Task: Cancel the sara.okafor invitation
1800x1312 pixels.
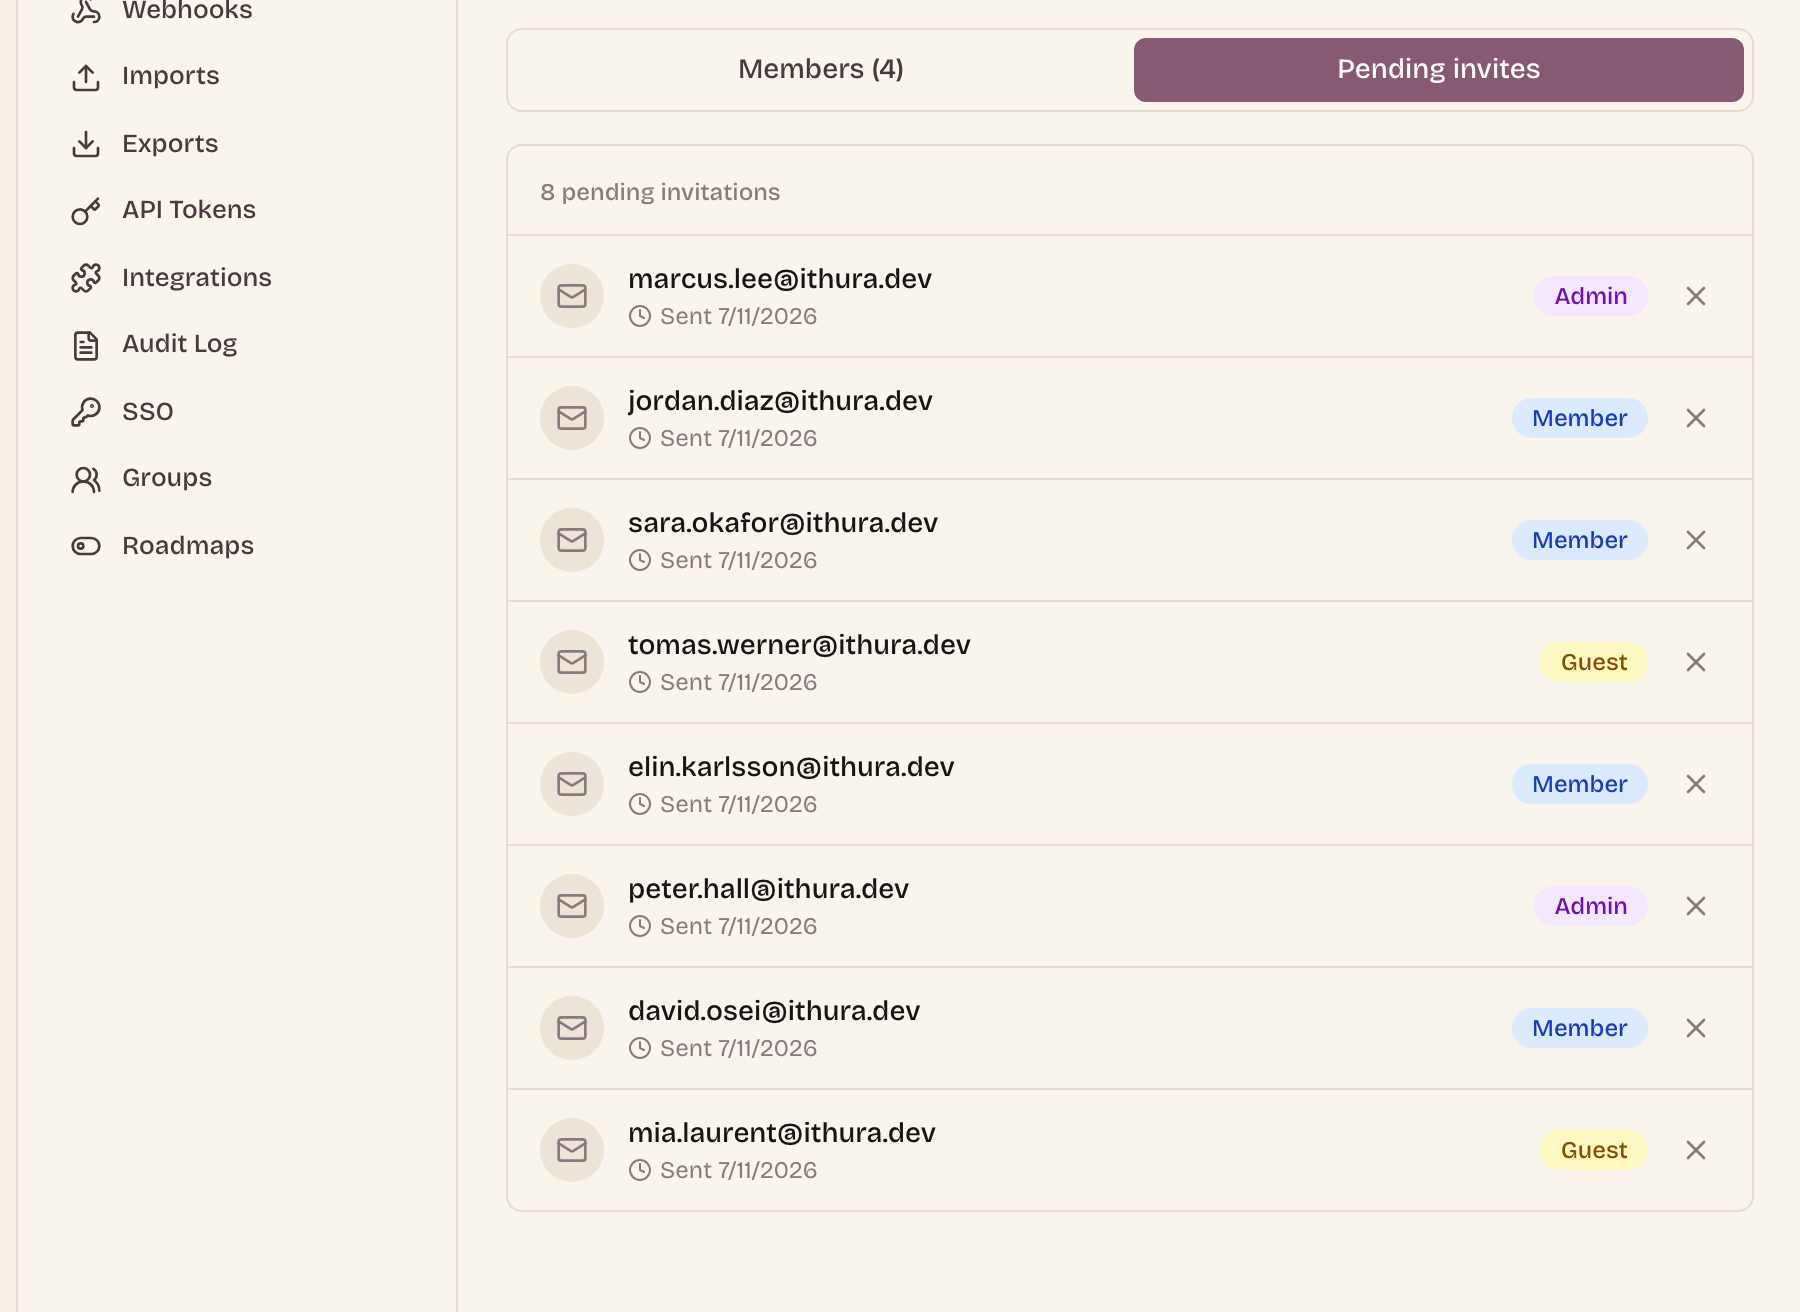Action: pyautogui.click(x=1696, y=540)
